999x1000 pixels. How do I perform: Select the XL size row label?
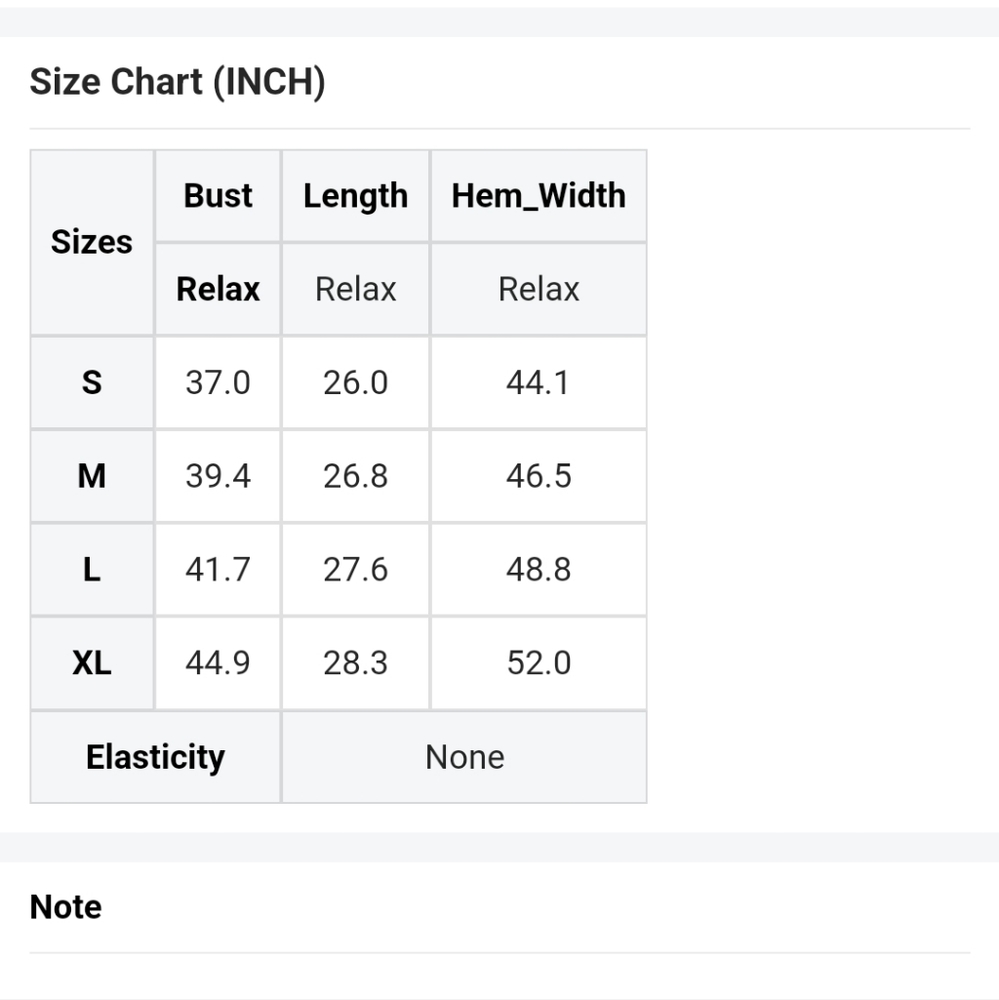(x=92, y=663)
